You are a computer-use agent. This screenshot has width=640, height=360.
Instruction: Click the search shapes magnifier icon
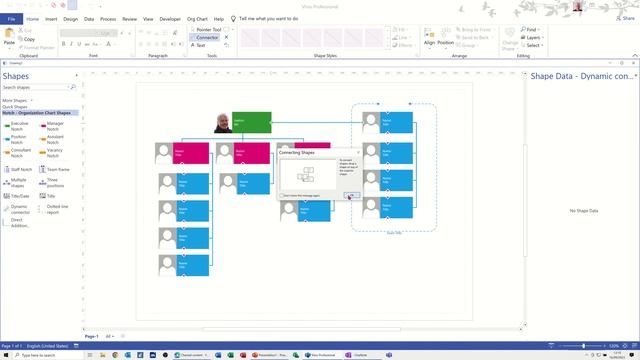click(x=73, y=87)
